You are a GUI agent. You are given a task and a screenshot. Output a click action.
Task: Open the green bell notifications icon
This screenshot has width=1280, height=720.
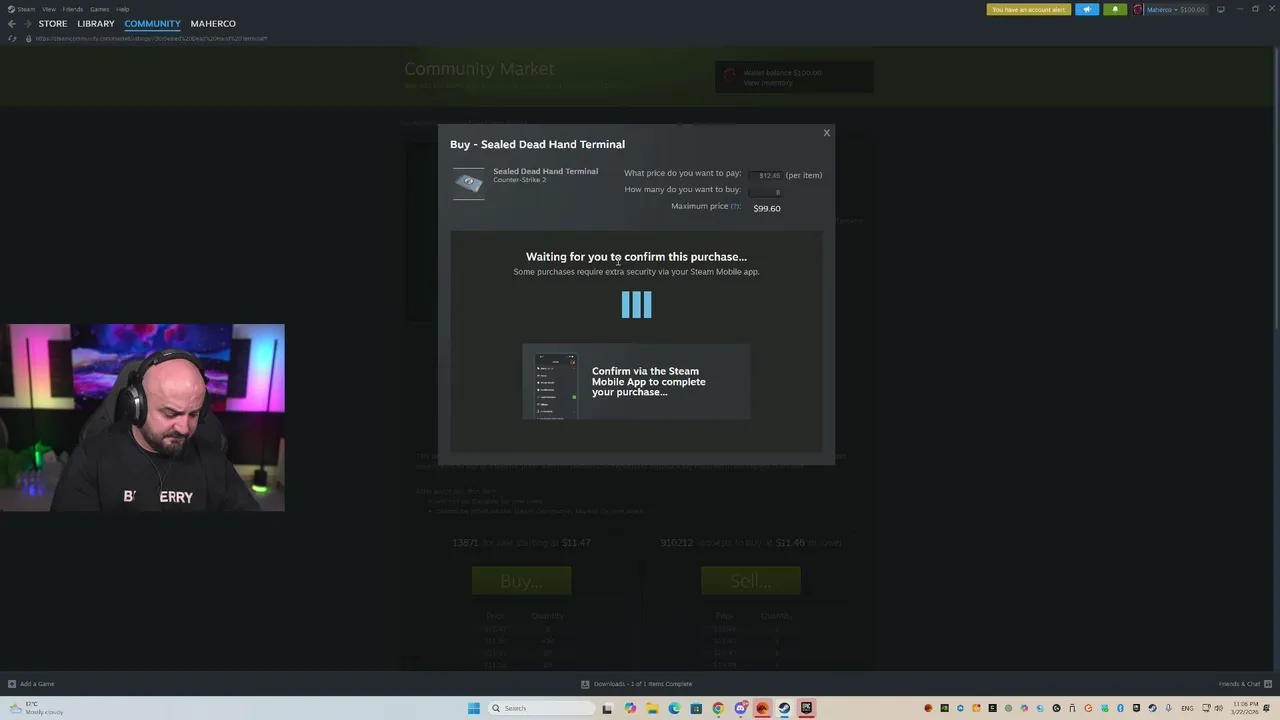click(1115, 9)
